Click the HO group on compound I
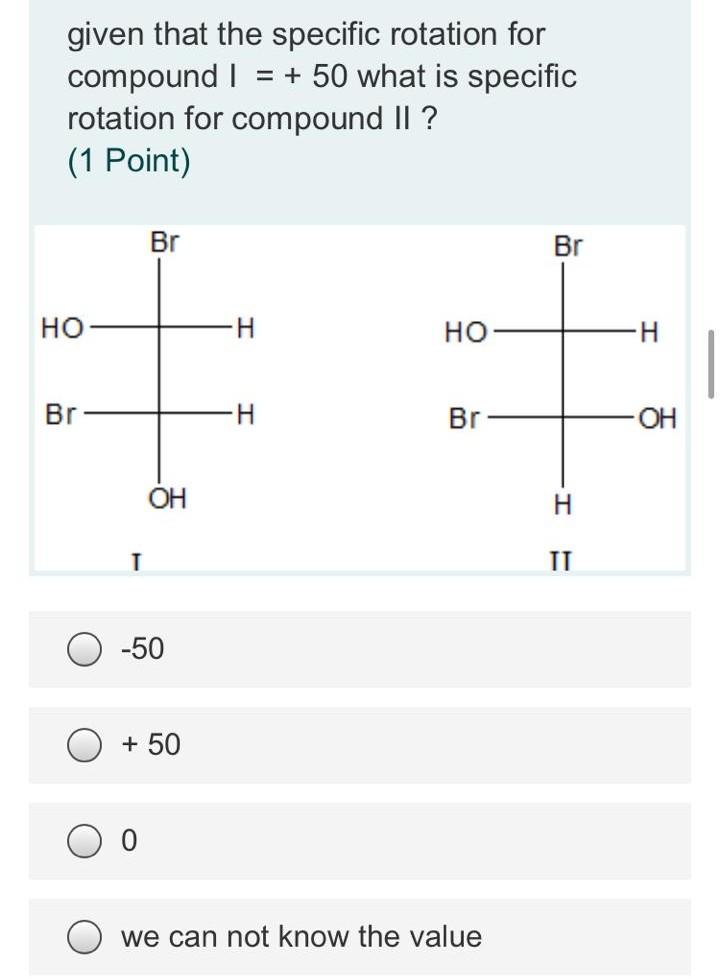720x979 pixels. 62,327
